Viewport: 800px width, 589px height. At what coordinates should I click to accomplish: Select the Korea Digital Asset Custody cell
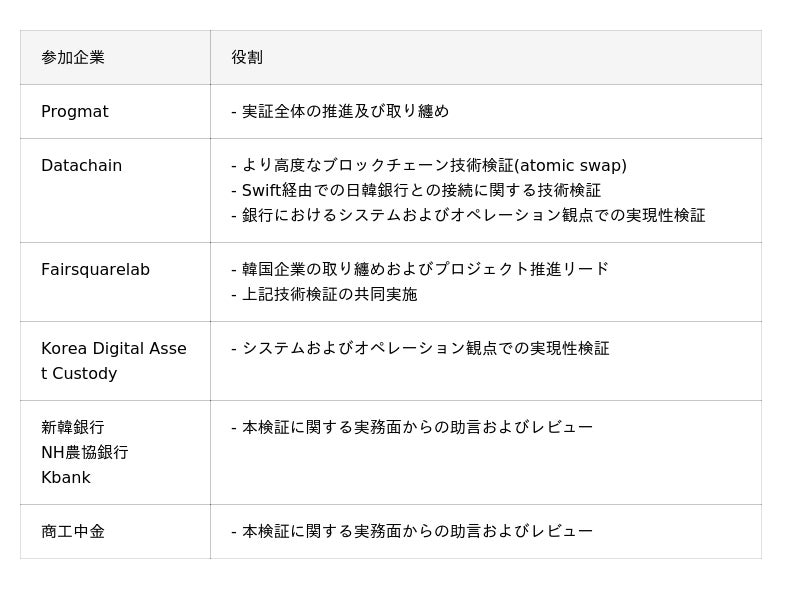113,360
